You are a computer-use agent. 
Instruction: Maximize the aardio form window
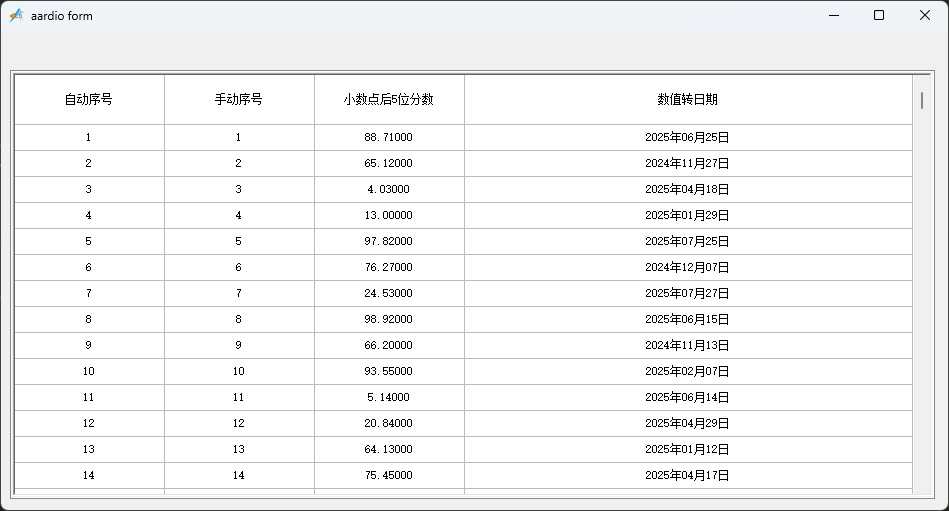click(879, 16)
